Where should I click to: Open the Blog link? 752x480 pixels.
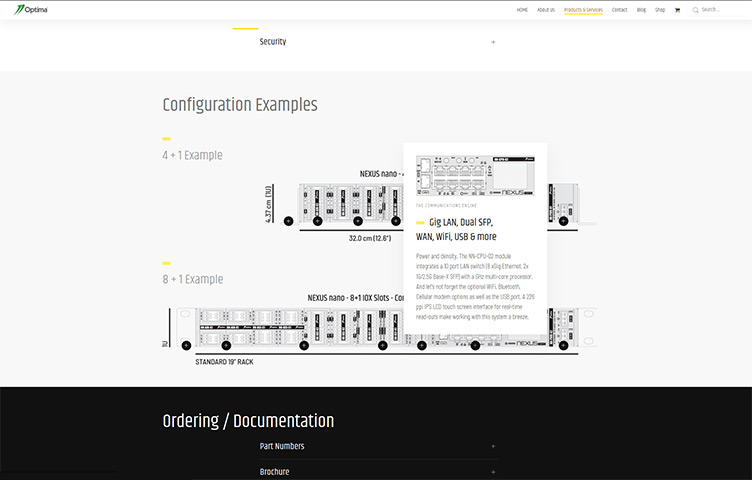[x=641, y=10]
